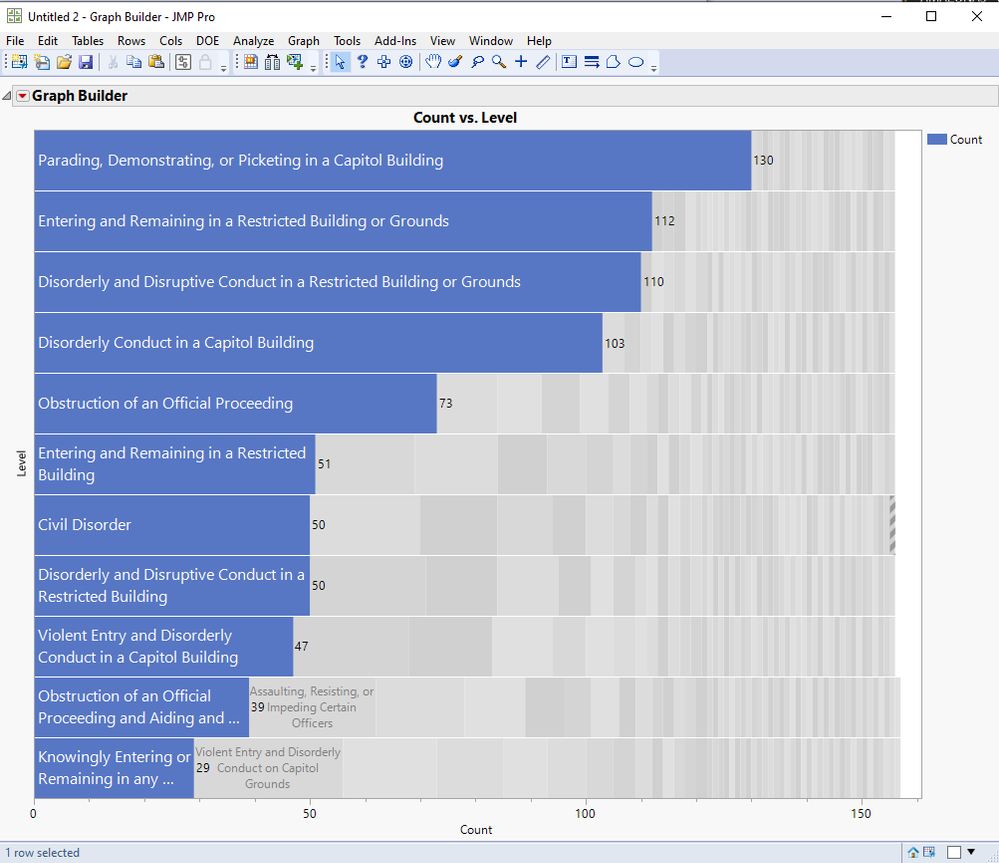Image resolution: width=999 pixels, height=863 pixels.
Task: Click the Level vertical axis label
Action: click(21, 463)
